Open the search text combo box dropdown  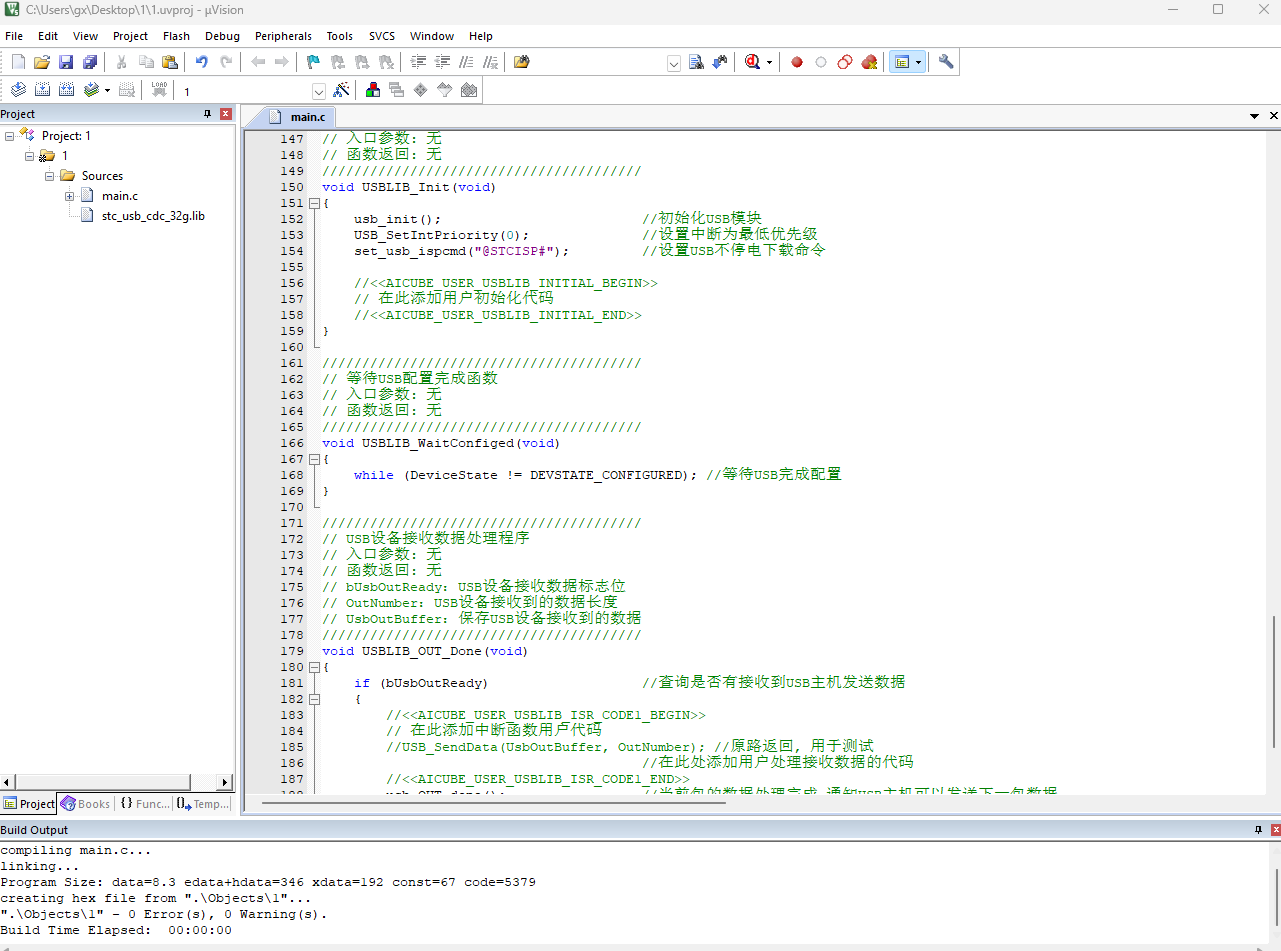[x=673, y=63]
